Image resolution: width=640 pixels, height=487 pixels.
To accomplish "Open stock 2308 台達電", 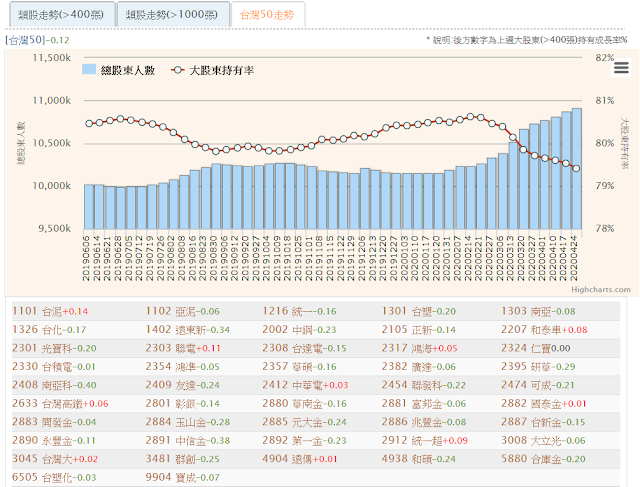I will (x=292, y=348).
